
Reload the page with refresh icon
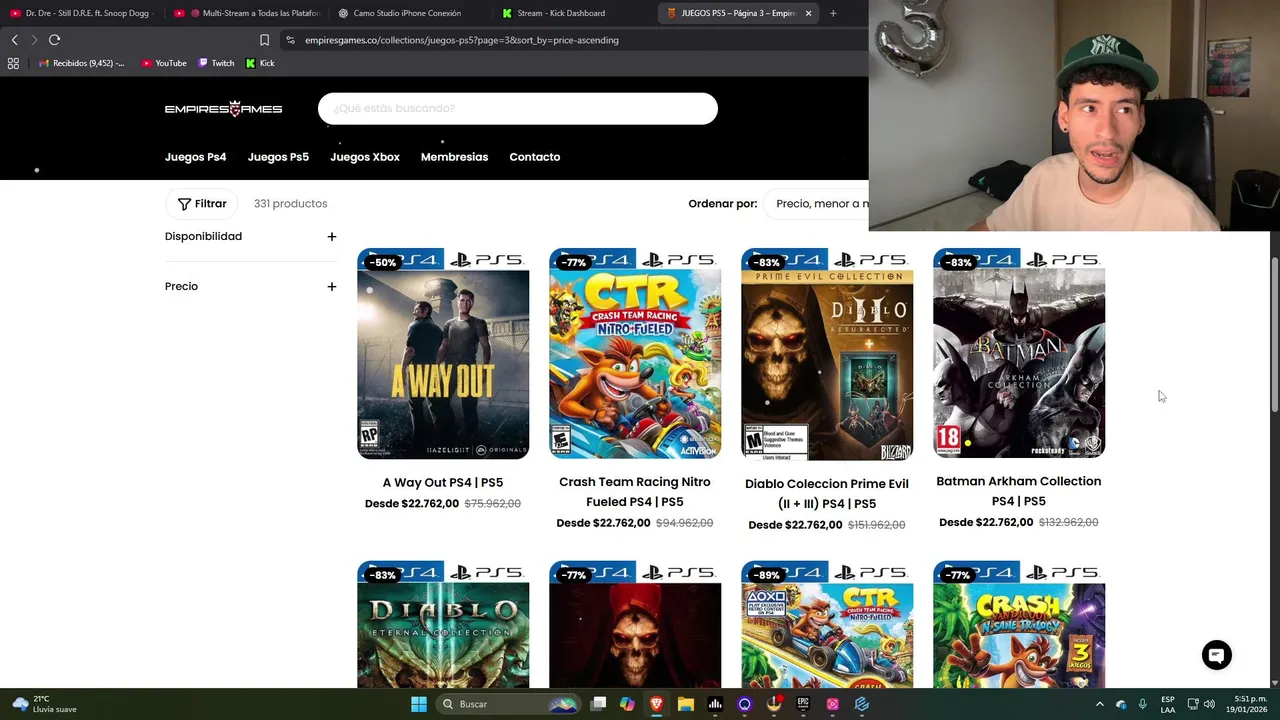coord(55,40)
